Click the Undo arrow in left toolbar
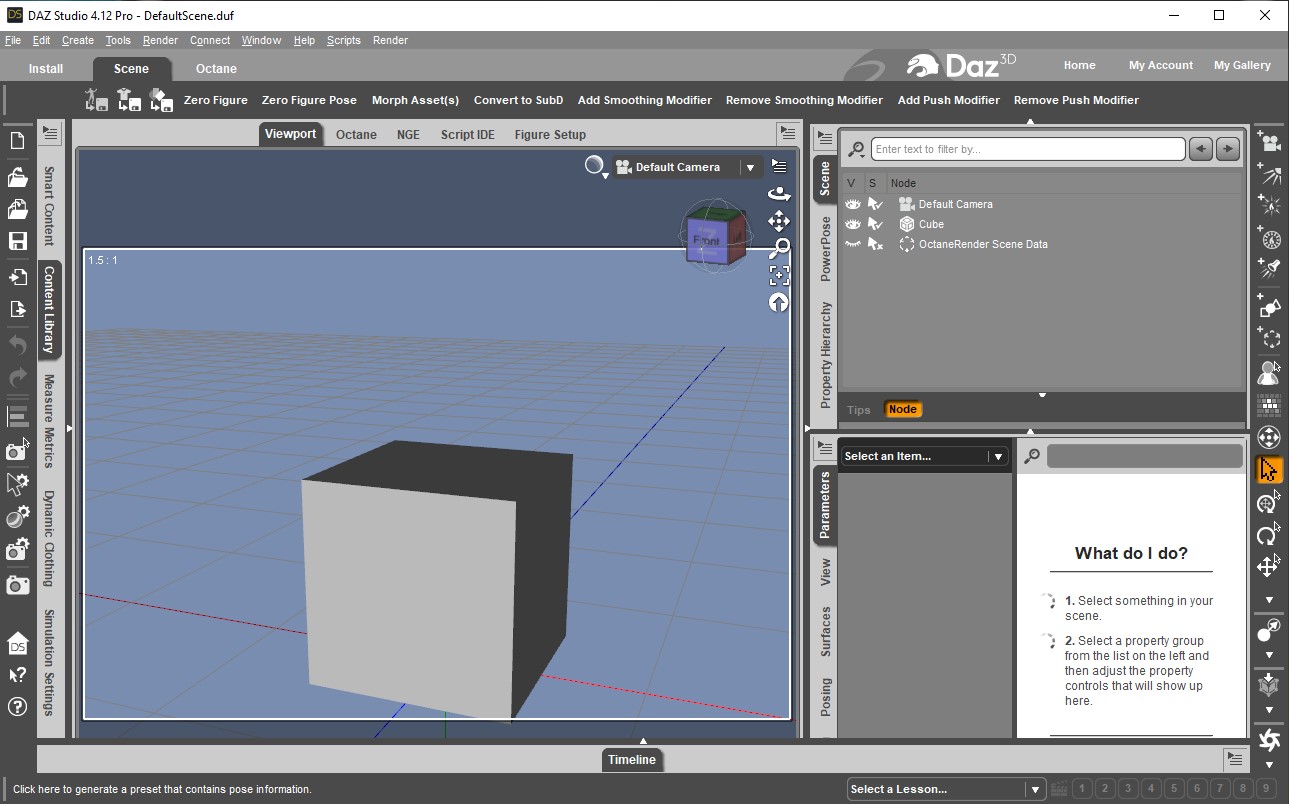Screen dimensions: 1289x804 [x=17, y=344]
